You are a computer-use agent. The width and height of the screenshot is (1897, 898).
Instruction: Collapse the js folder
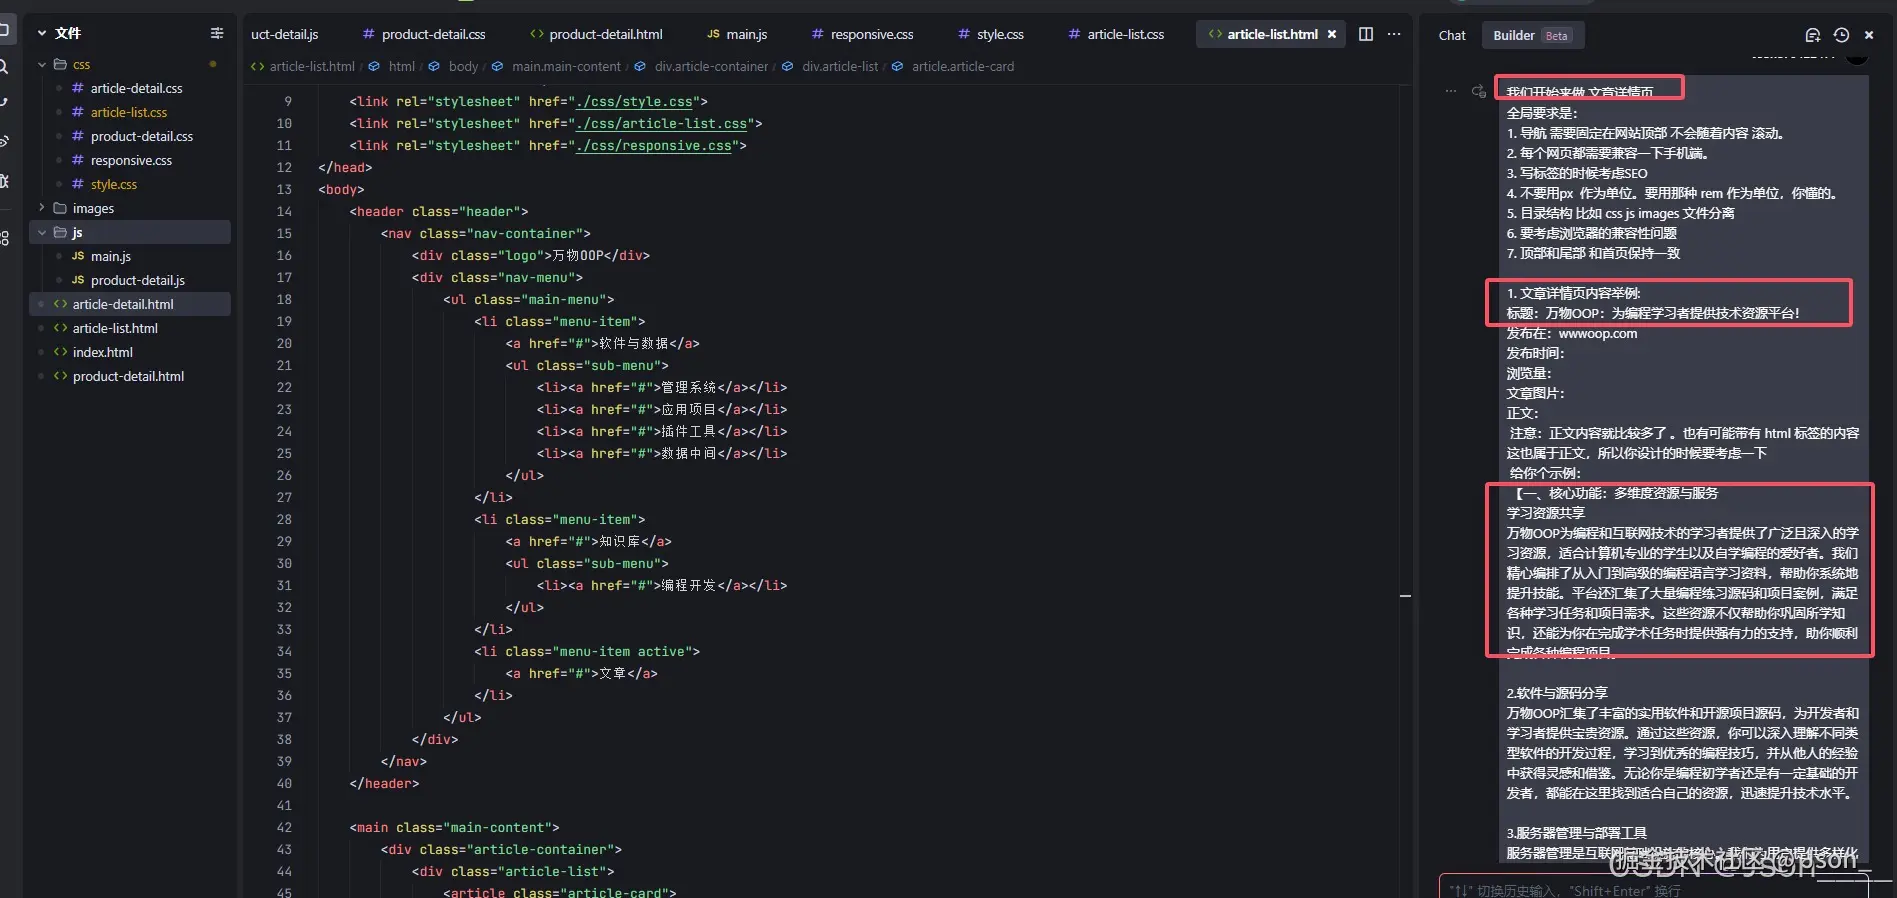42,232
